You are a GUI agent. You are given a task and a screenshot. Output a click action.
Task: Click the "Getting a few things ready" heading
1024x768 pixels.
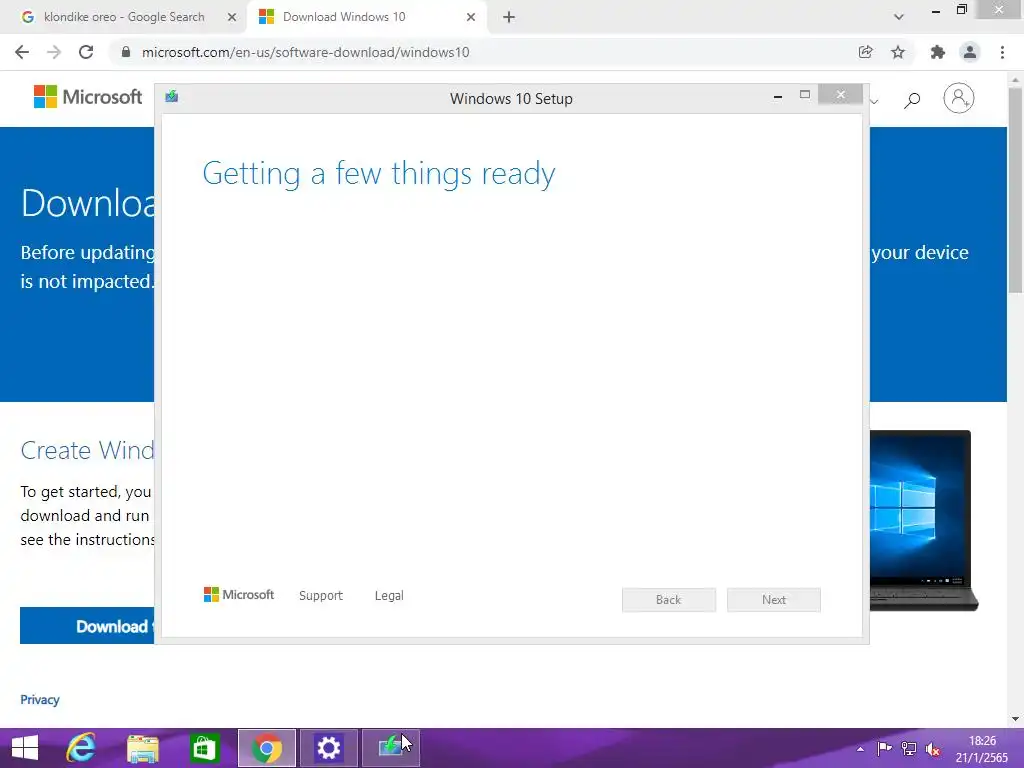coord(379,174)
